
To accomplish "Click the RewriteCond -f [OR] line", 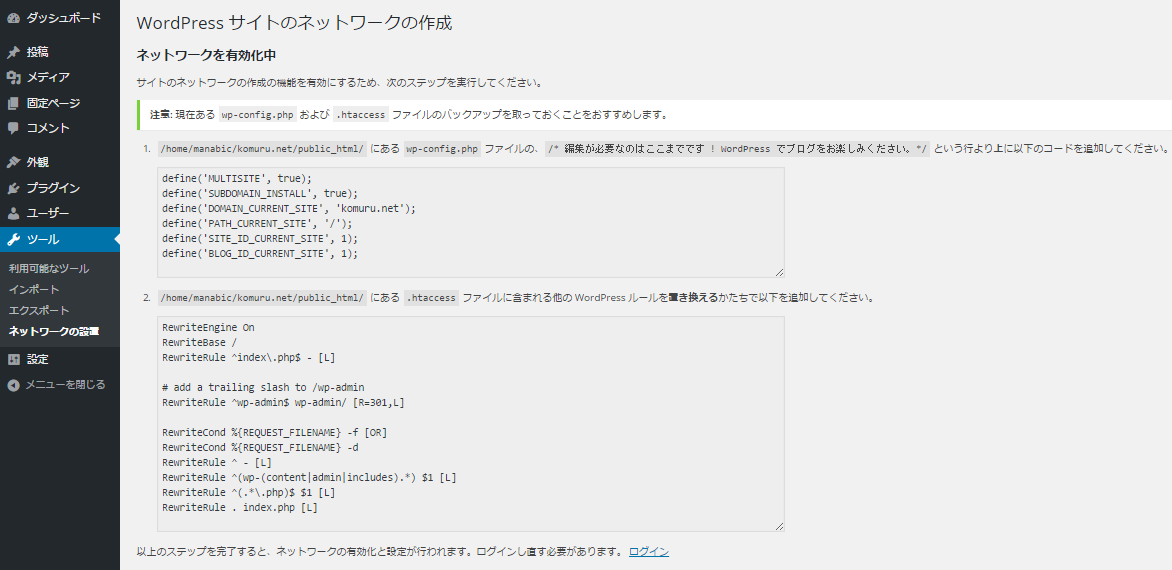I will (x=274, y=433).
